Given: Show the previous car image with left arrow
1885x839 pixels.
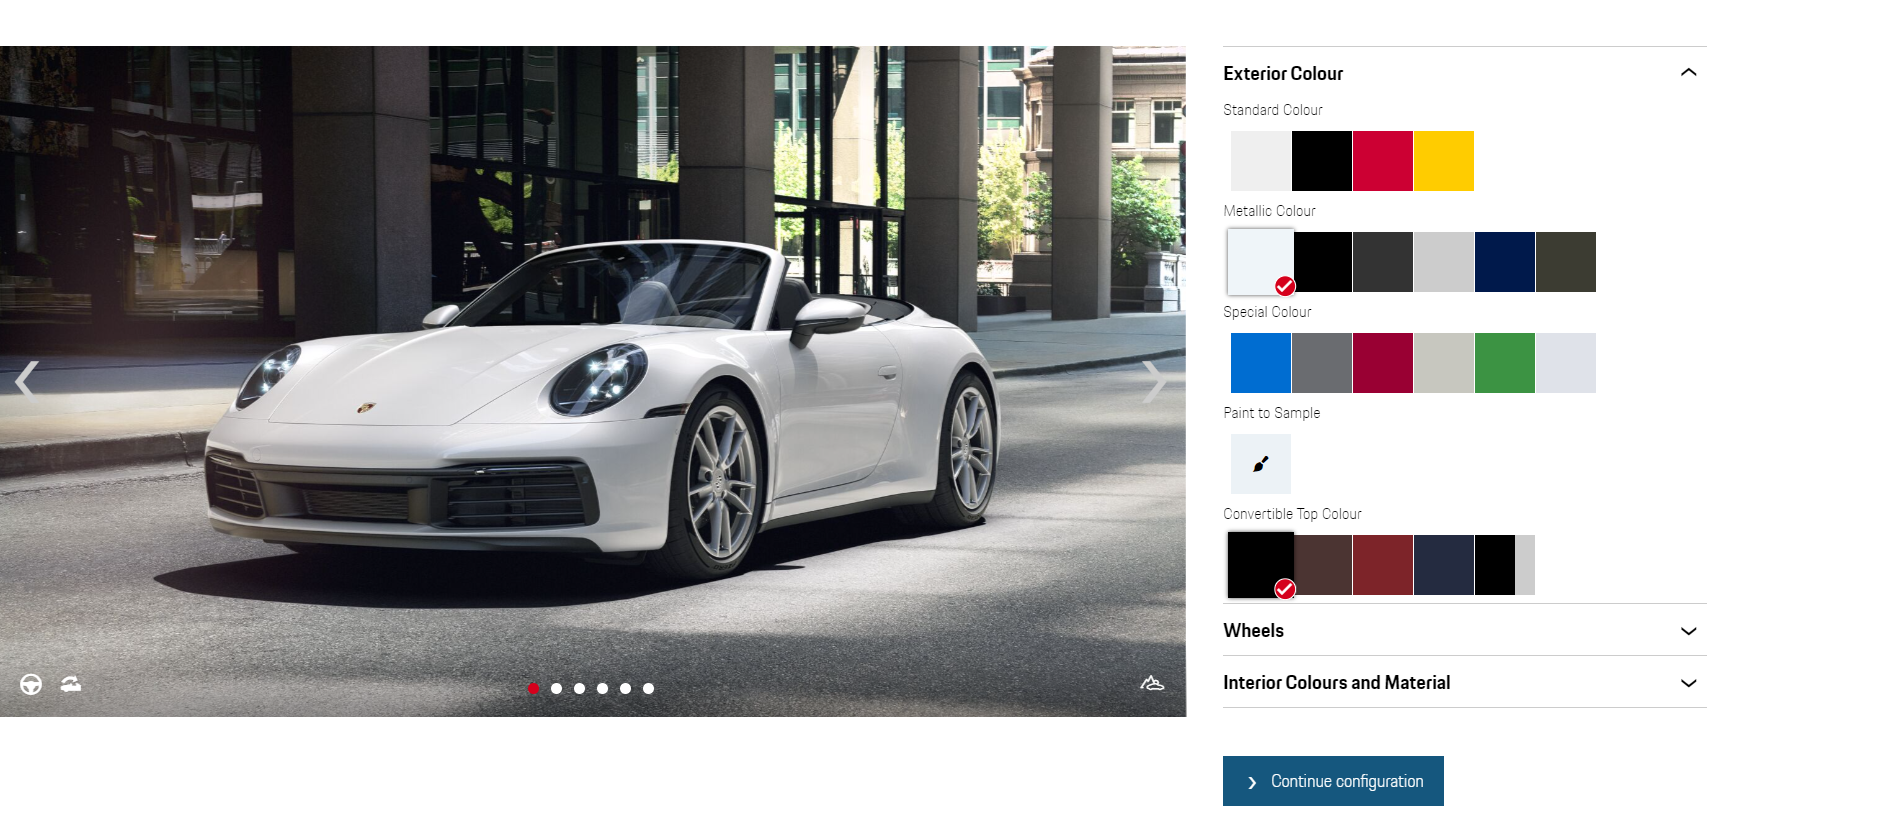Looking at the screenshot, I should [x=26, y=380].
